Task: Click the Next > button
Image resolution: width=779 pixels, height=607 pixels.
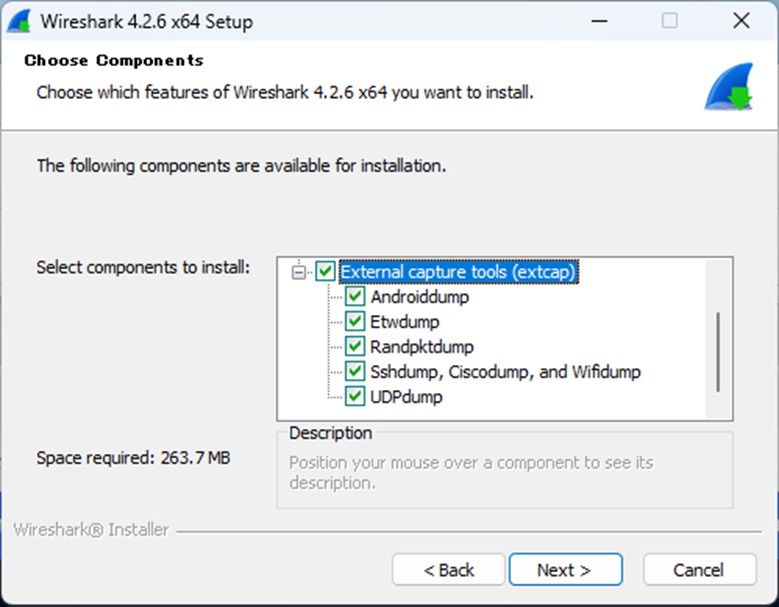Action: pyautogui.click(x=565, y=570)
